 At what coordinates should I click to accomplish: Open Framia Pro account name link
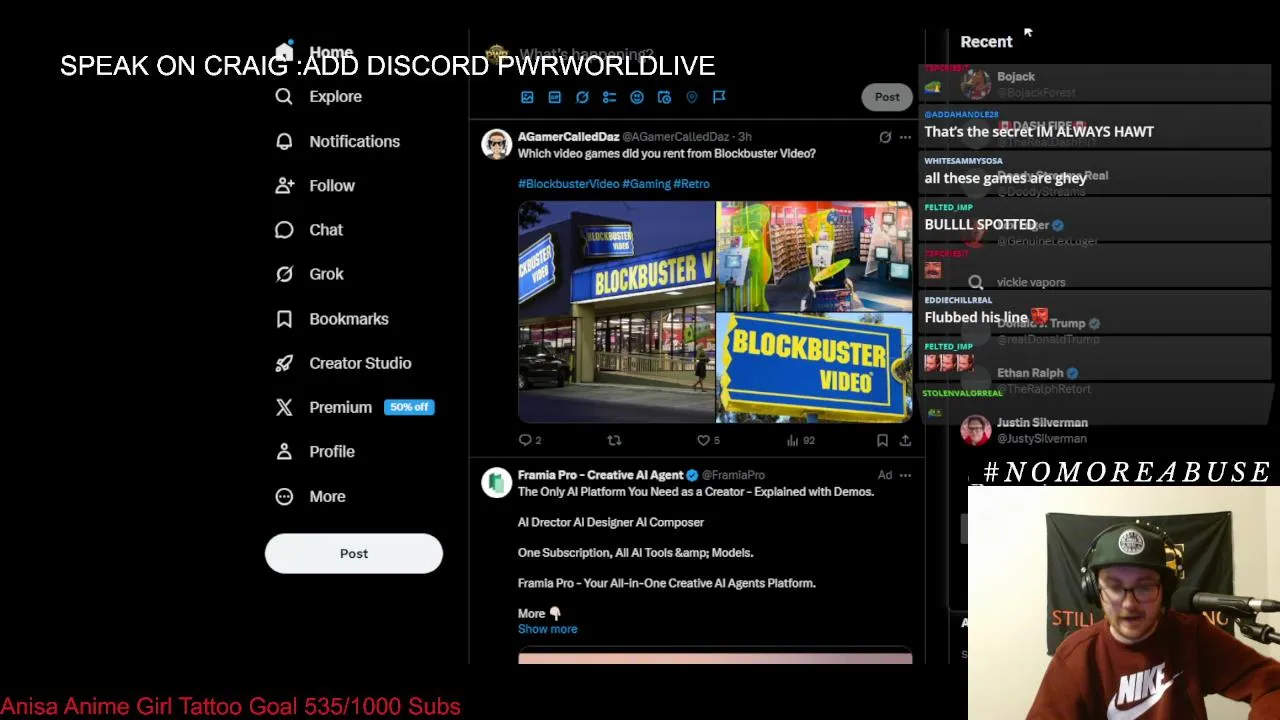(600, 475)
